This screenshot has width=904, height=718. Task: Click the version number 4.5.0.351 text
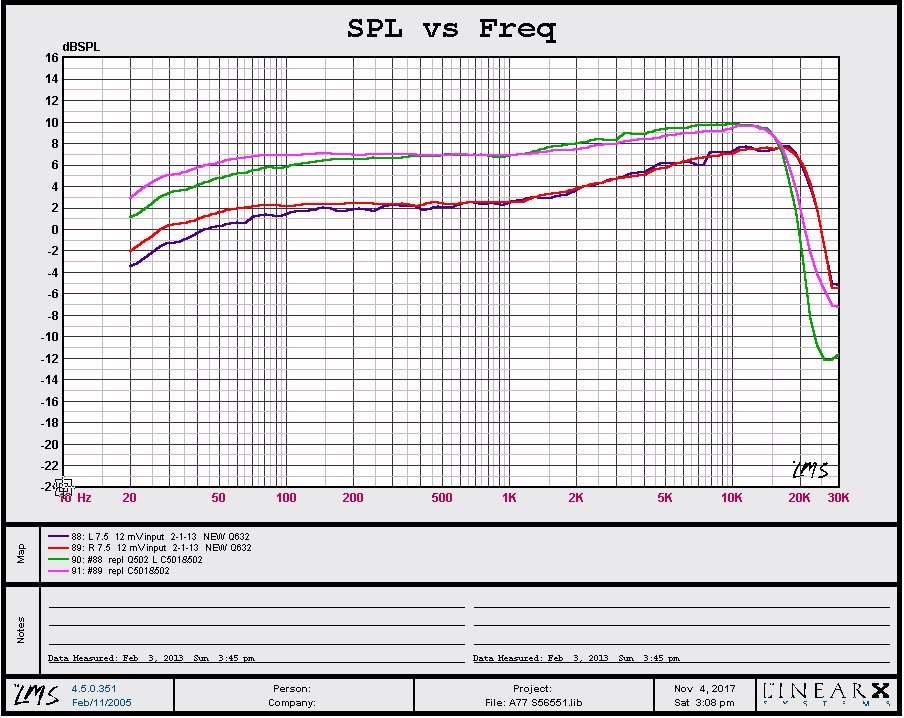point(95,688)
